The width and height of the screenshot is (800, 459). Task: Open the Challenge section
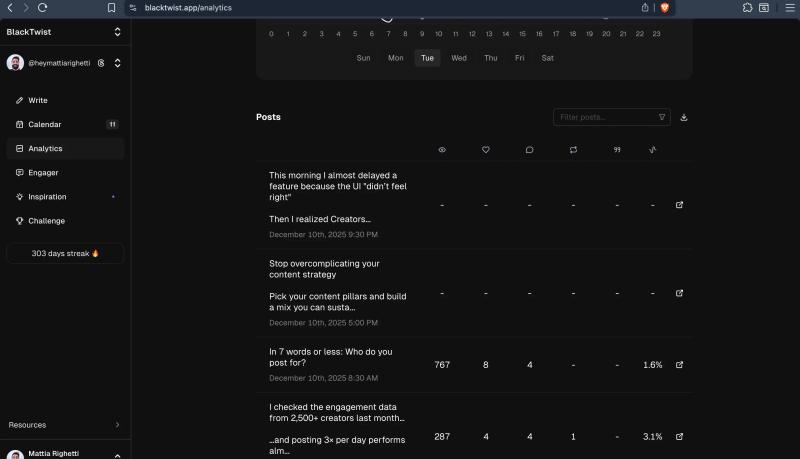65,221
